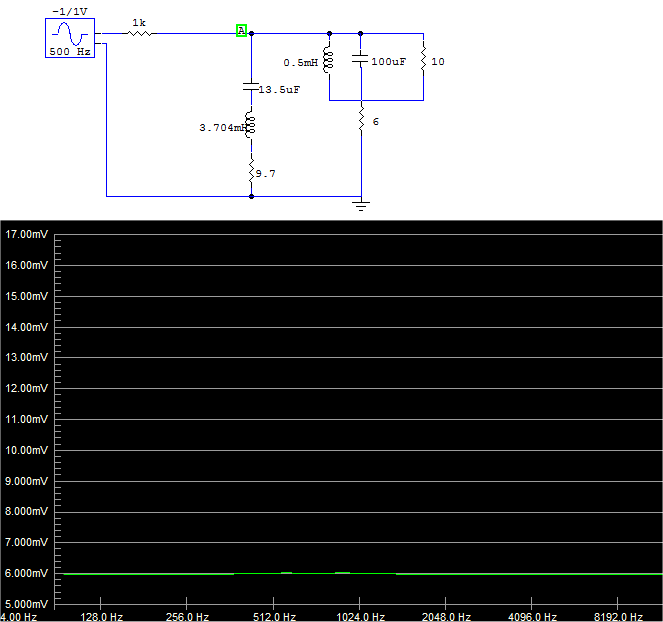Click the 256.0 Hz frequency label
663x622 pixels.
pyautogui.click(x=187, y=617)
